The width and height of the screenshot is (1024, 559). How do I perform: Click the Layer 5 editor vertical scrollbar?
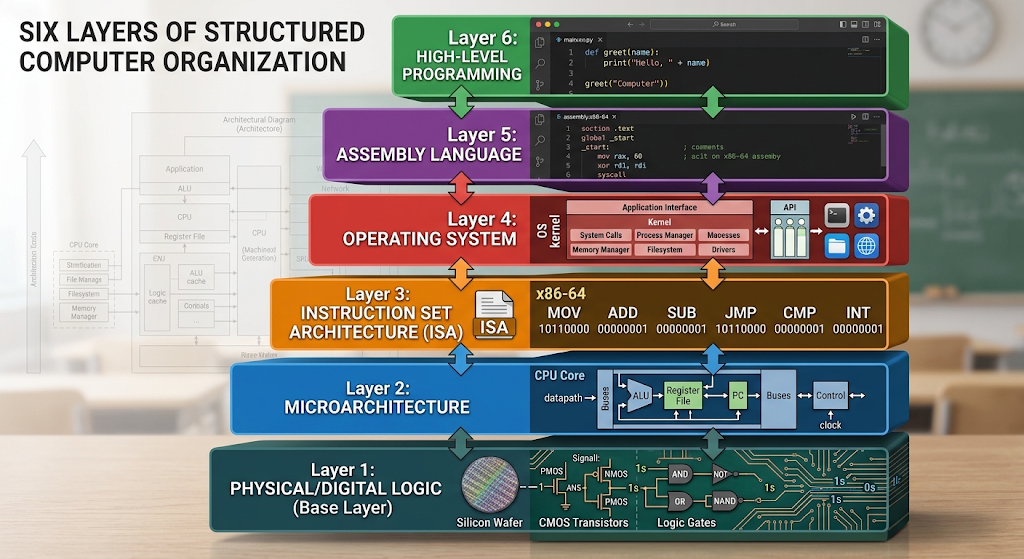coord(884,144)
